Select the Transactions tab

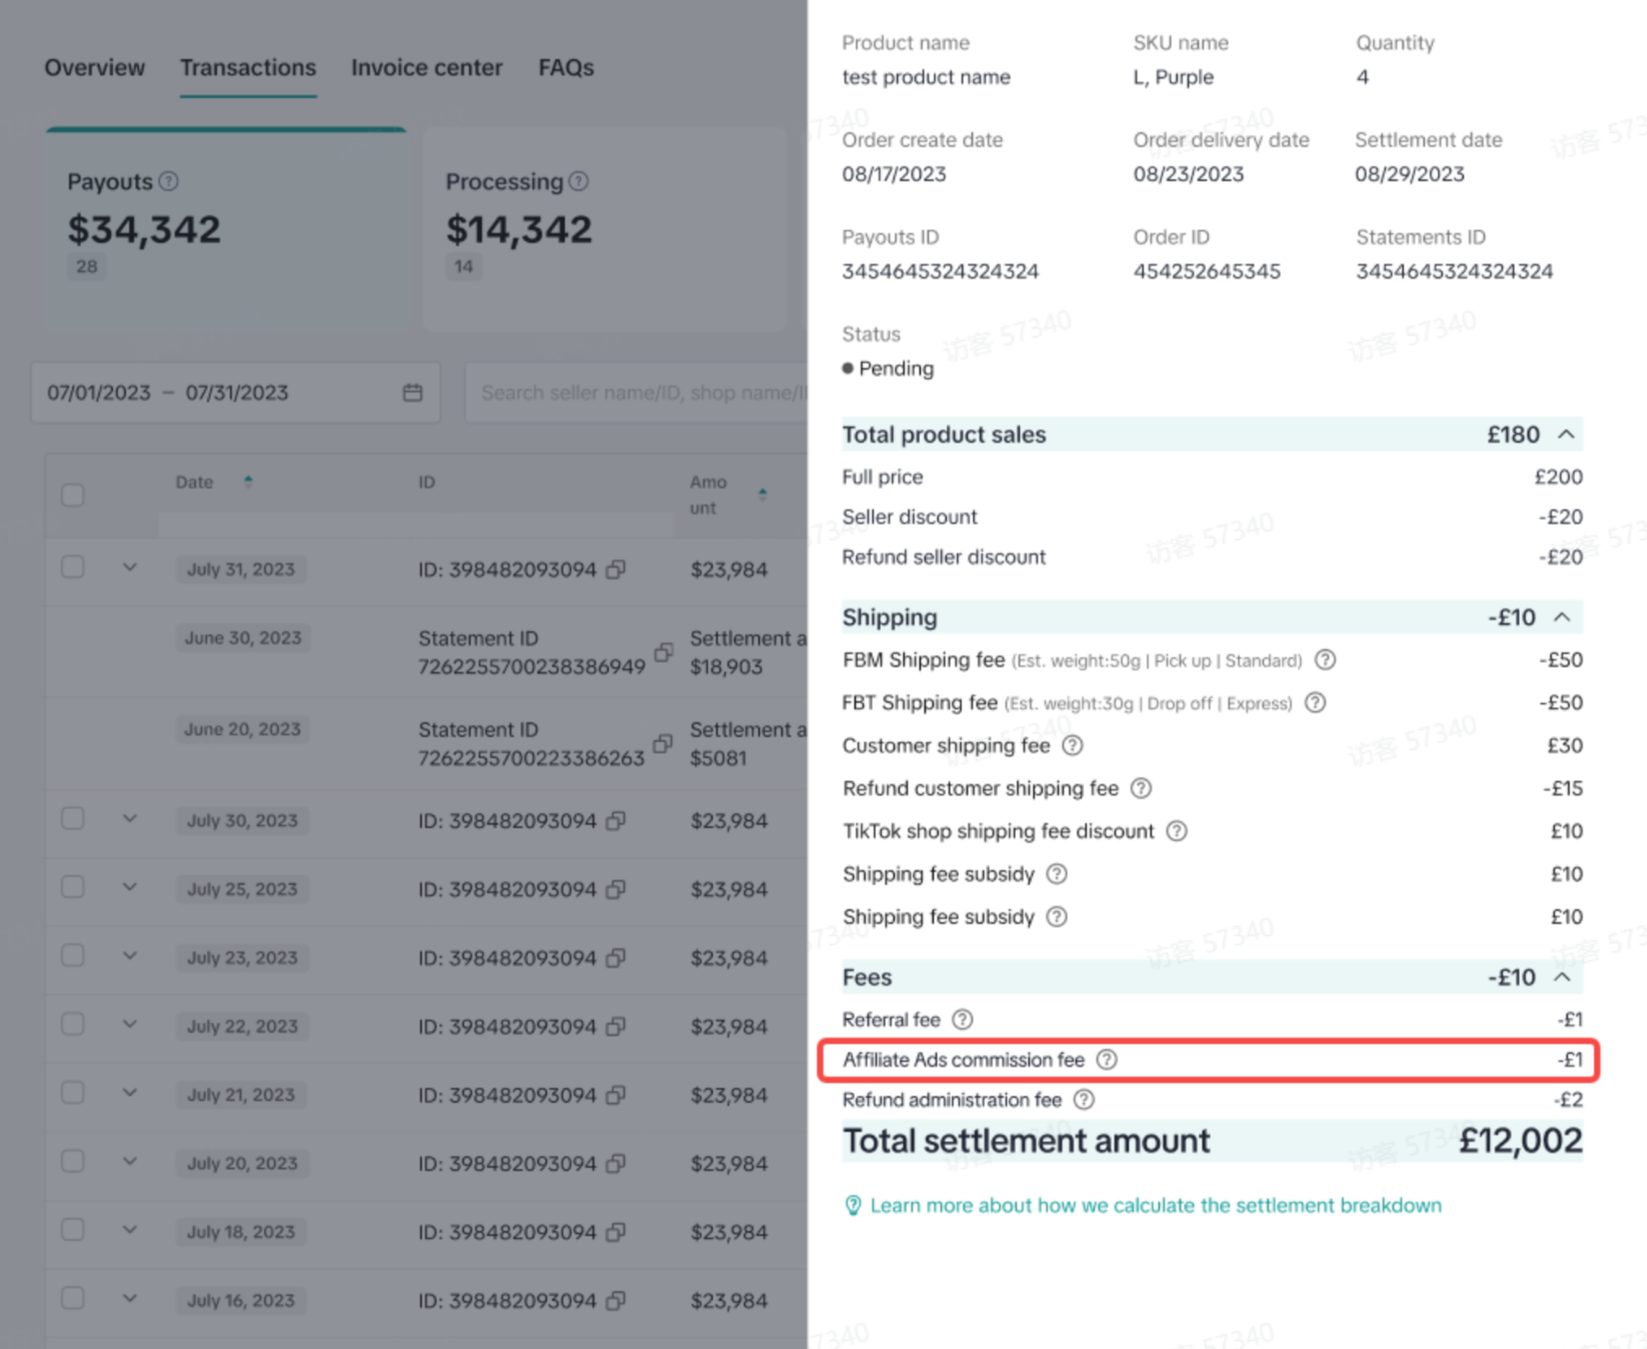coord(248,67)
